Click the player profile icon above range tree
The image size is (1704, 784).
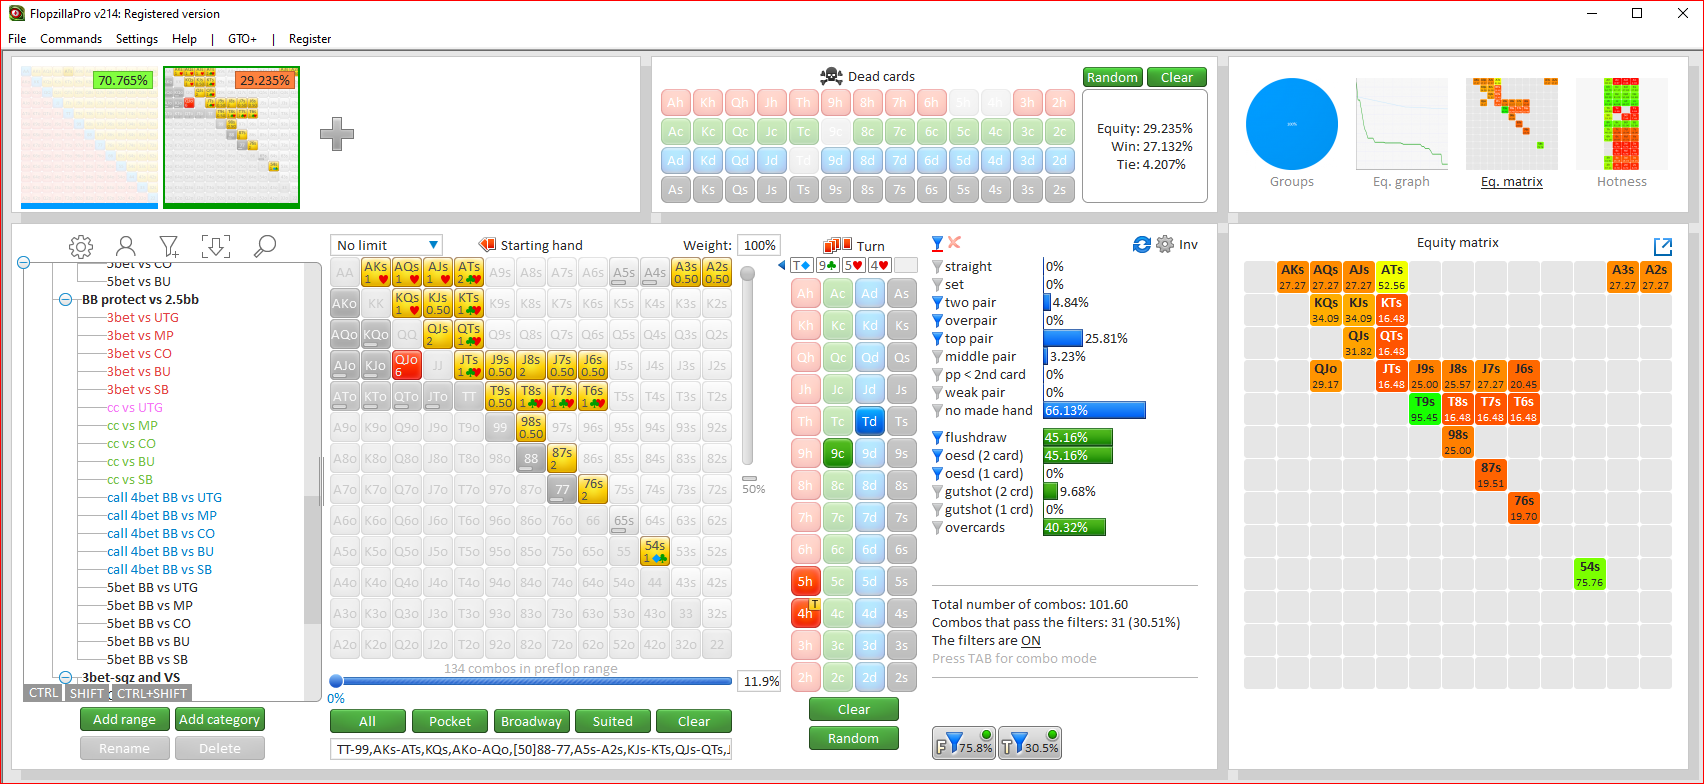point(126,246)
